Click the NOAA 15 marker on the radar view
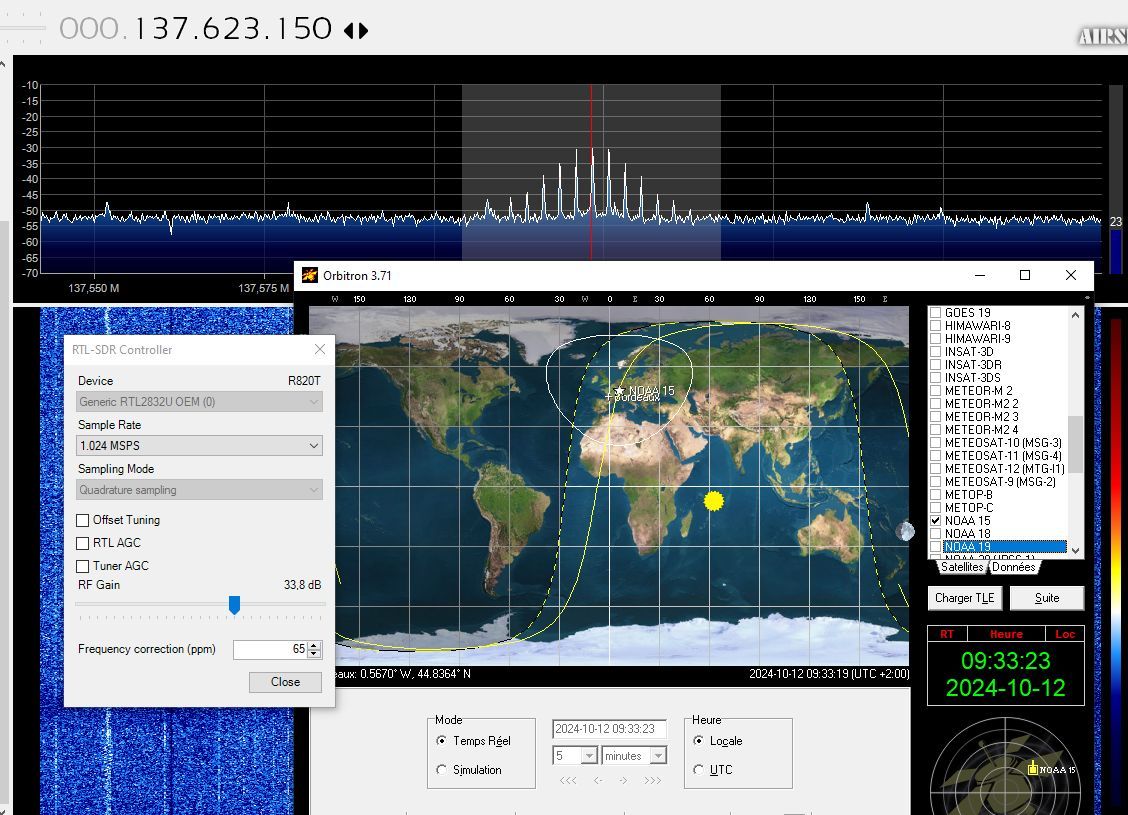Screen dimensions: 1128x815 pyautogui.click(x=1032, y=768)
